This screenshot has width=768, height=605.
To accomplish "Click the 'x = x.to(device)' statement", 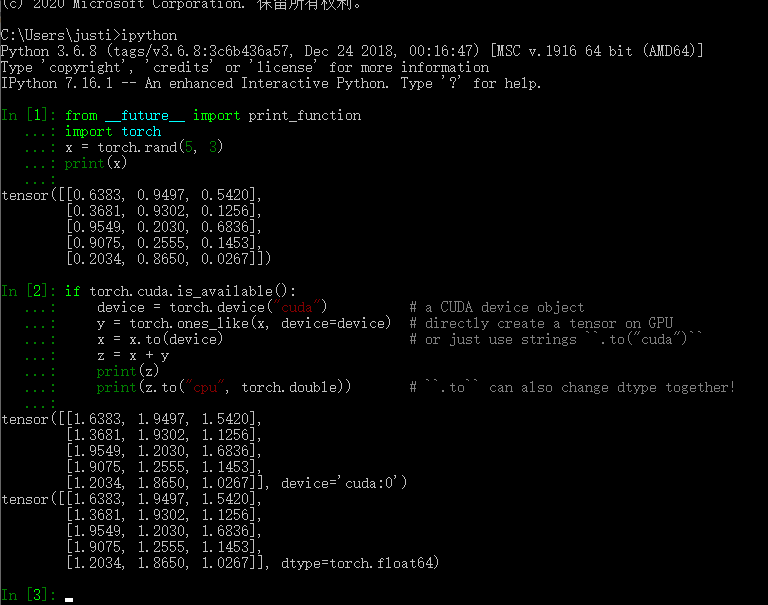I will point(160,339).
